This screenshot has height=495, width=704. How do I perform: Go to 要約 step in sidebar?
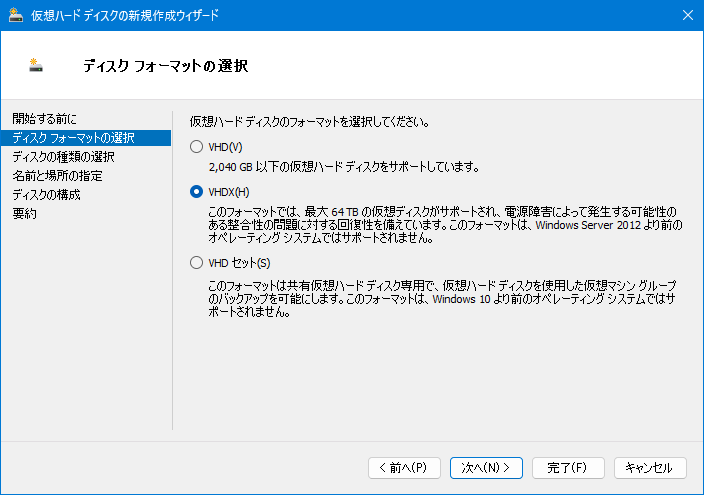pos(24,213)
